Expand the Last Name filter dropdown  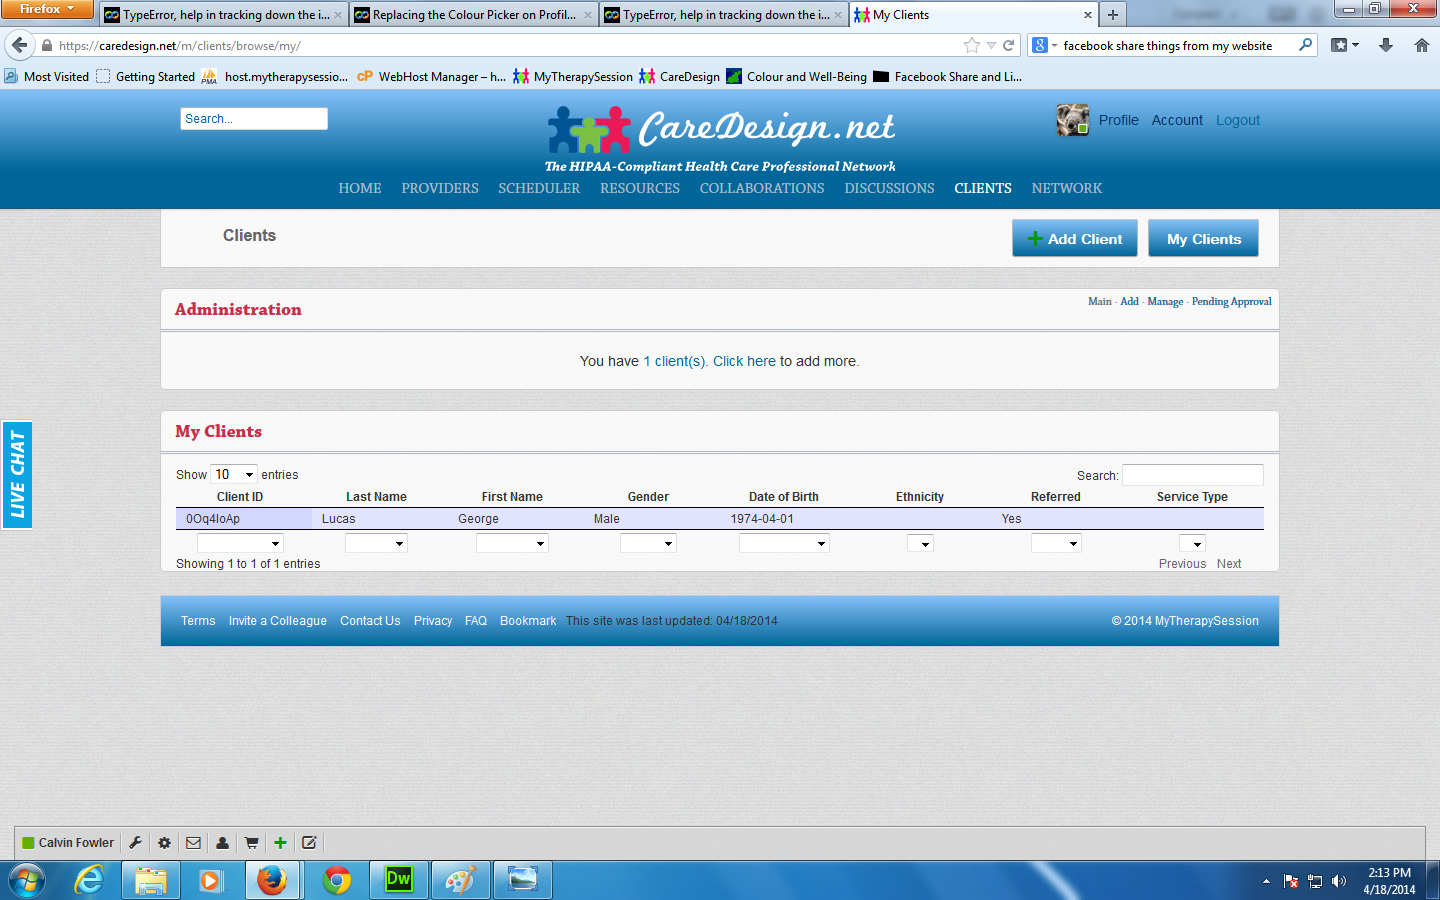[x=376, y=544]
